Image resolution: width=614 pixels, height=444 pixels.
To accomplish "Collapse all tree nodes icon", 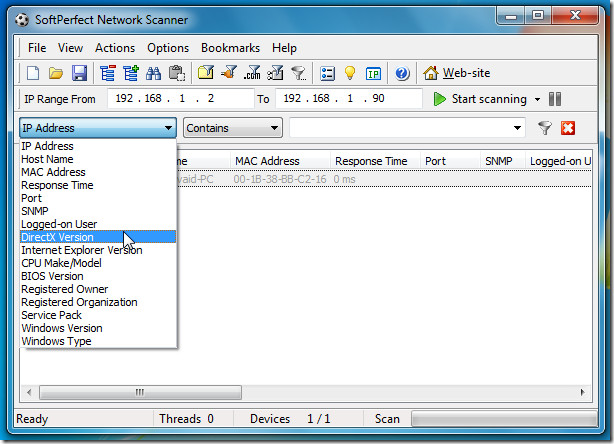I will (108, 73).
